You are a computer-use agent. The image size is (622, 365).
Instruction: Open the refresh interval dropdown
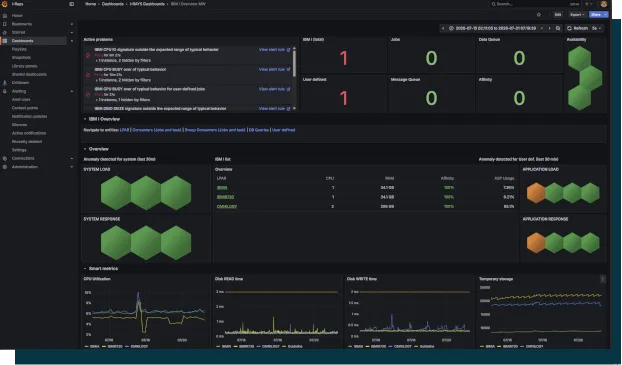coord(597,28)
